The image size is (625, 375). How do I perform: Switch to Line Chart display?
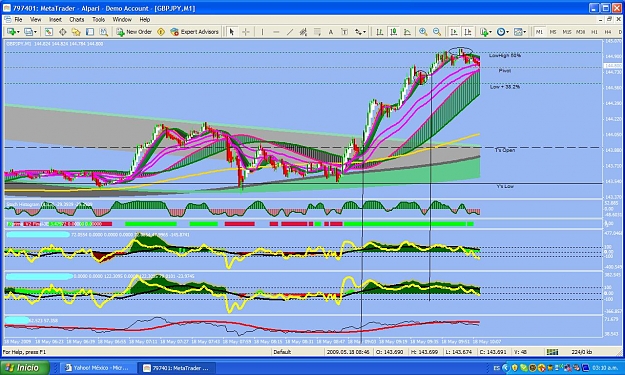click(407, 32)
